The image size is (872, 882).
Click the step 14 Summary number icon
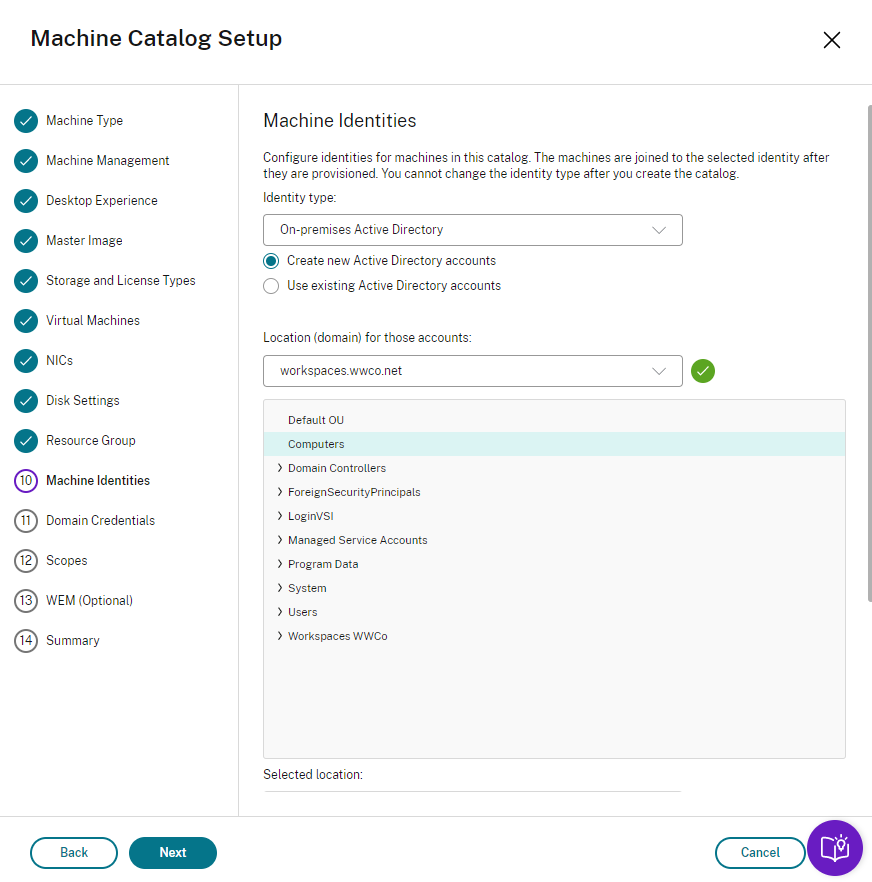pyautogui.click(x=26, y=641)
